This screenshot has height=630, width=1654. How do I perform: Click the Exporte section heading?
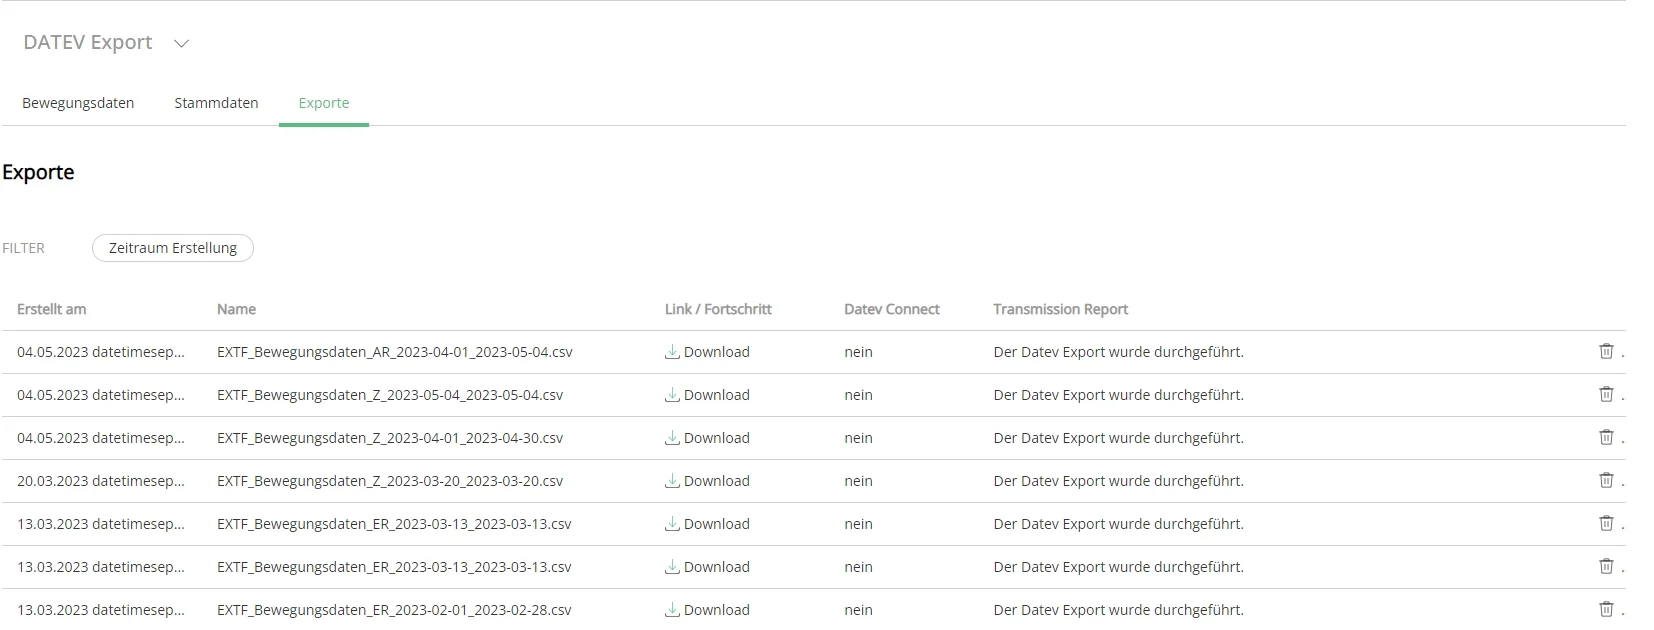tap(38, 172)
